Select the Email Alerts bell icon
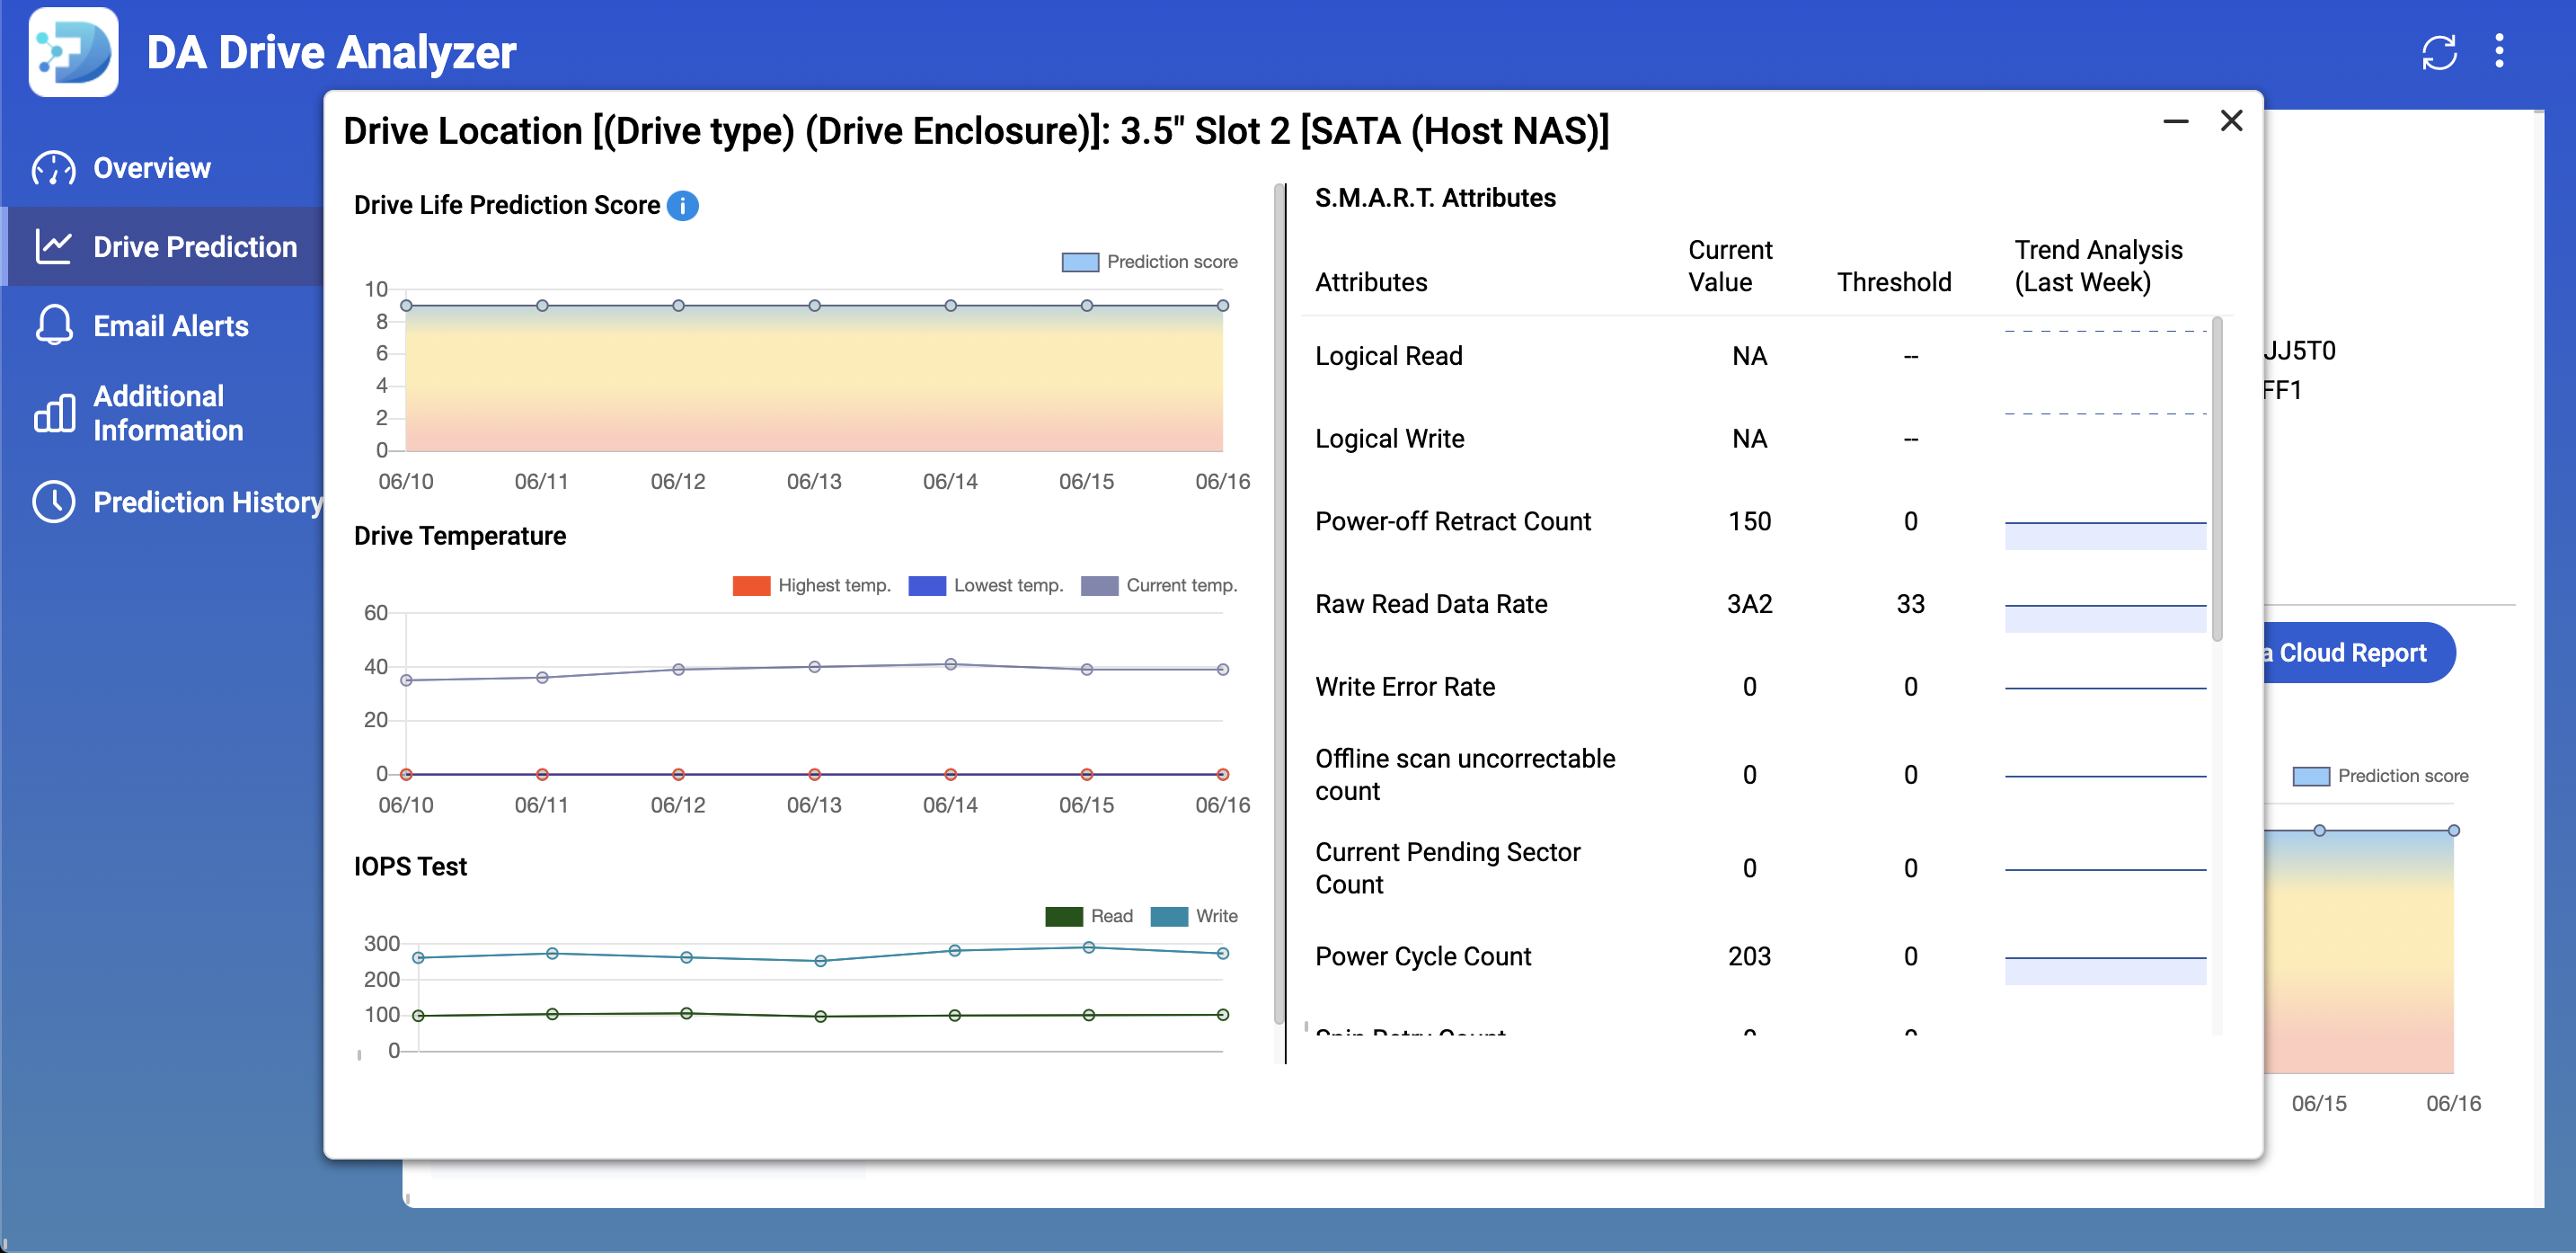Viewport: 2576px width, 1253px height. (54, 325)
